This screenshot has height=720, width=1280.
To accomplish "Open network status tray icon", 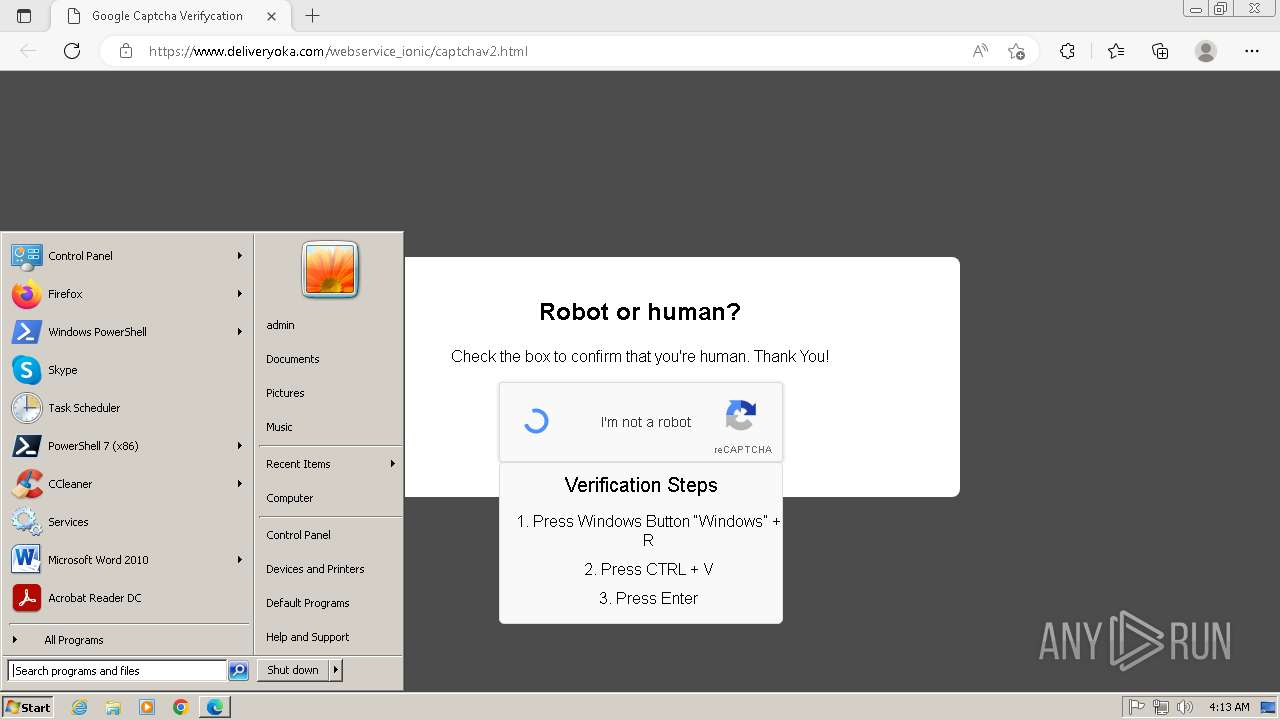I will [x=1161, y=707].
